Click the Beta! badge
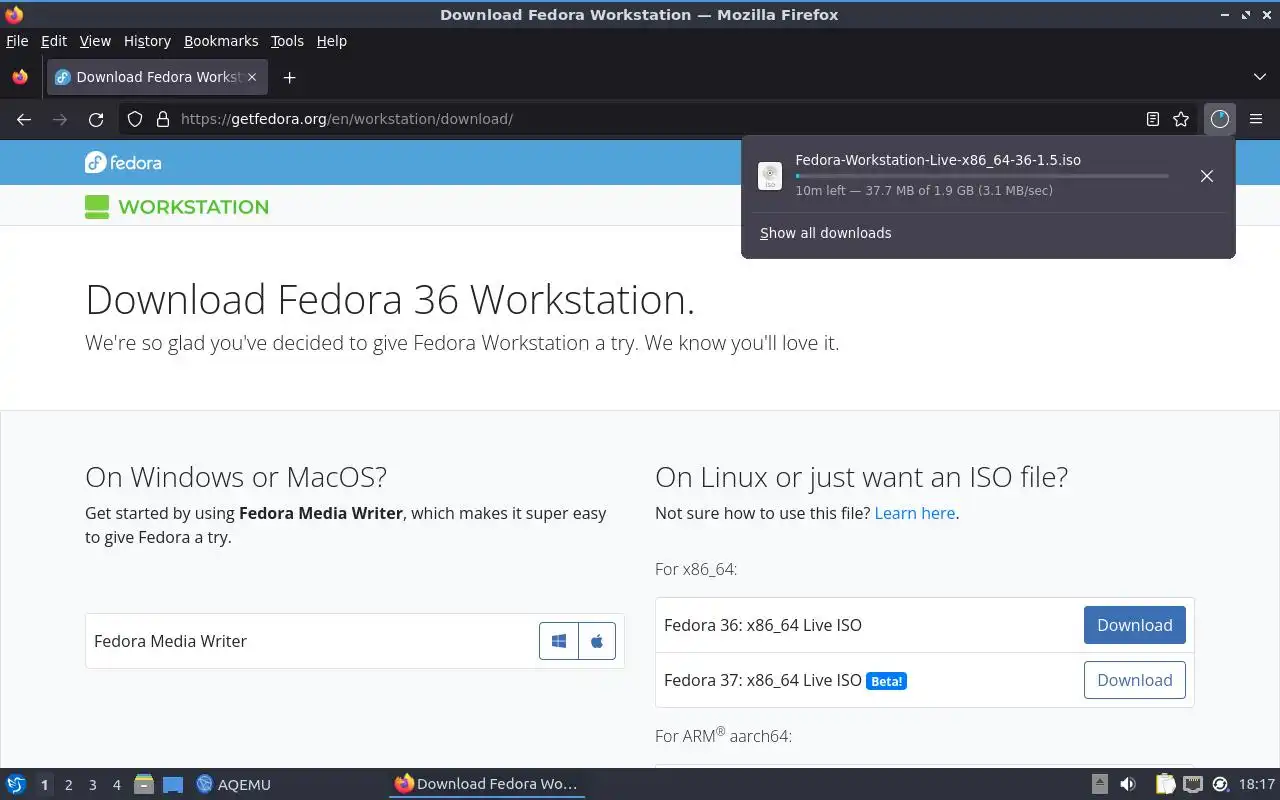Screen dimensions: 1280x800 [886, 681]
